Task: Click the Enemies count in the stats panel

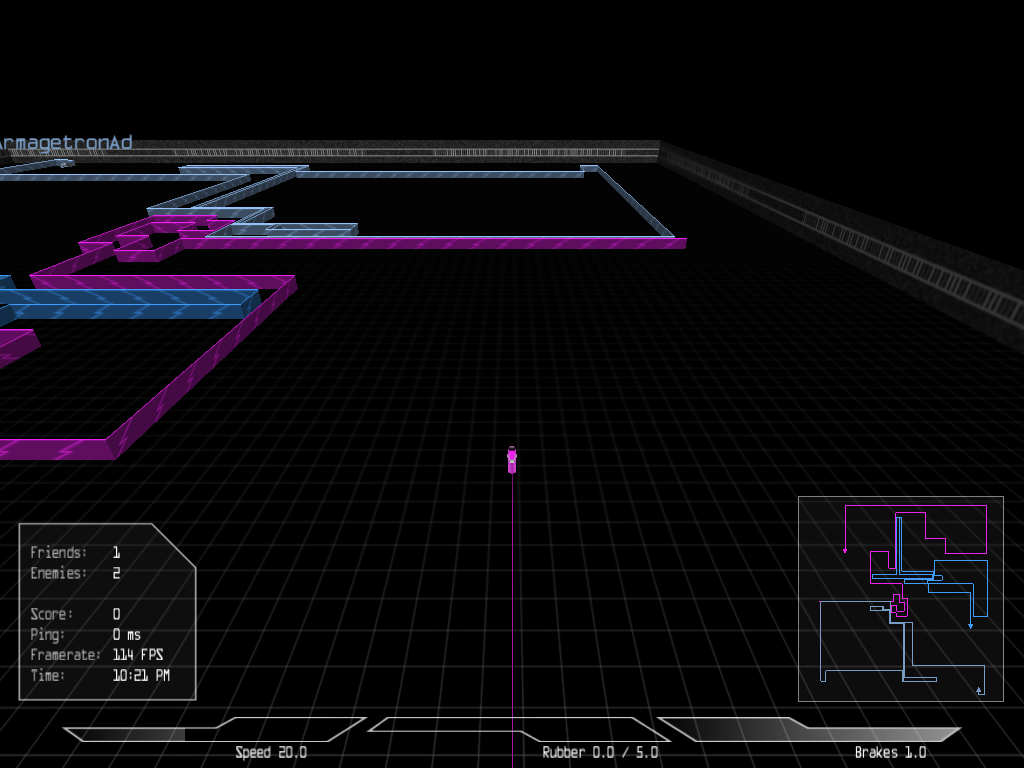Action: (116, 574)
